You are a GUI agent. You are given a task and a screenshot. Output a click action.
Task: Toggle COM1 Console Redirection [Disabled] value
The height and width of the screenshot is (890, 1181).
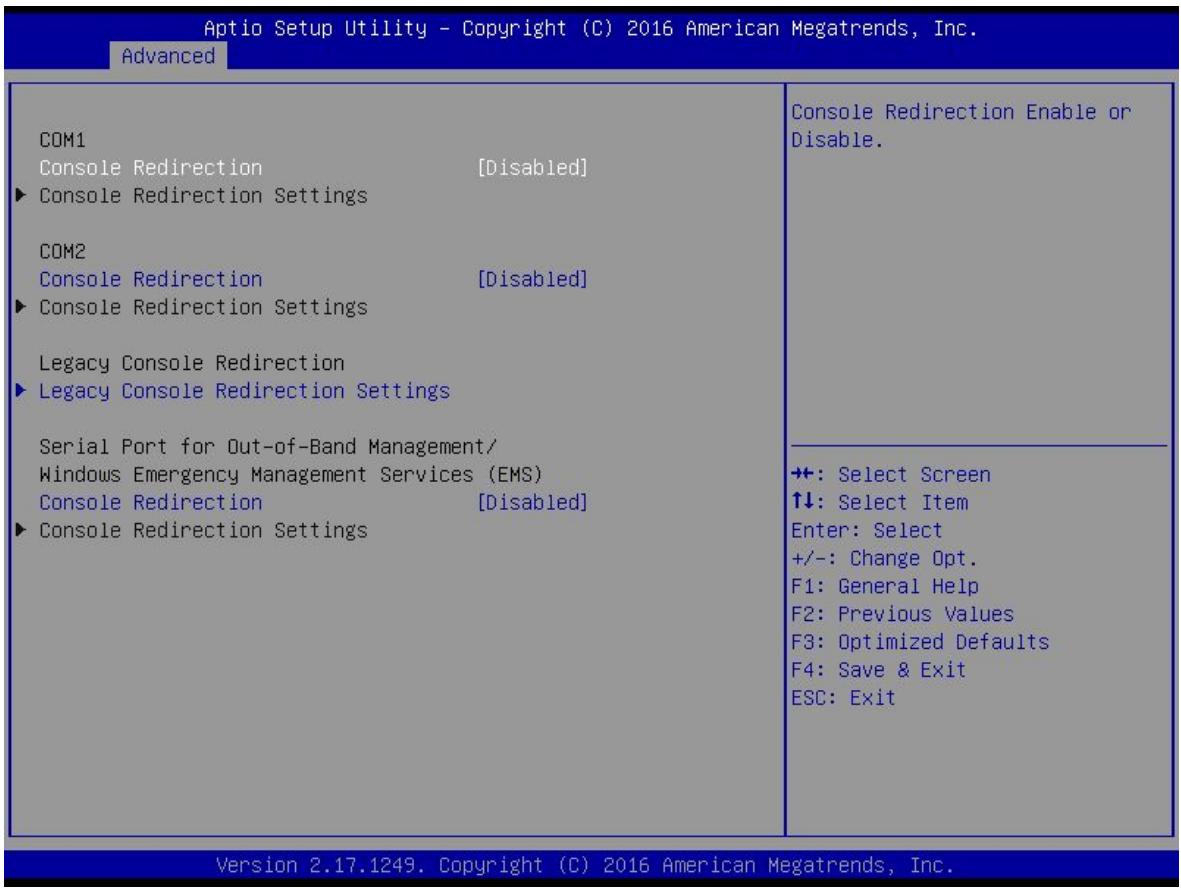click(532, 167)
